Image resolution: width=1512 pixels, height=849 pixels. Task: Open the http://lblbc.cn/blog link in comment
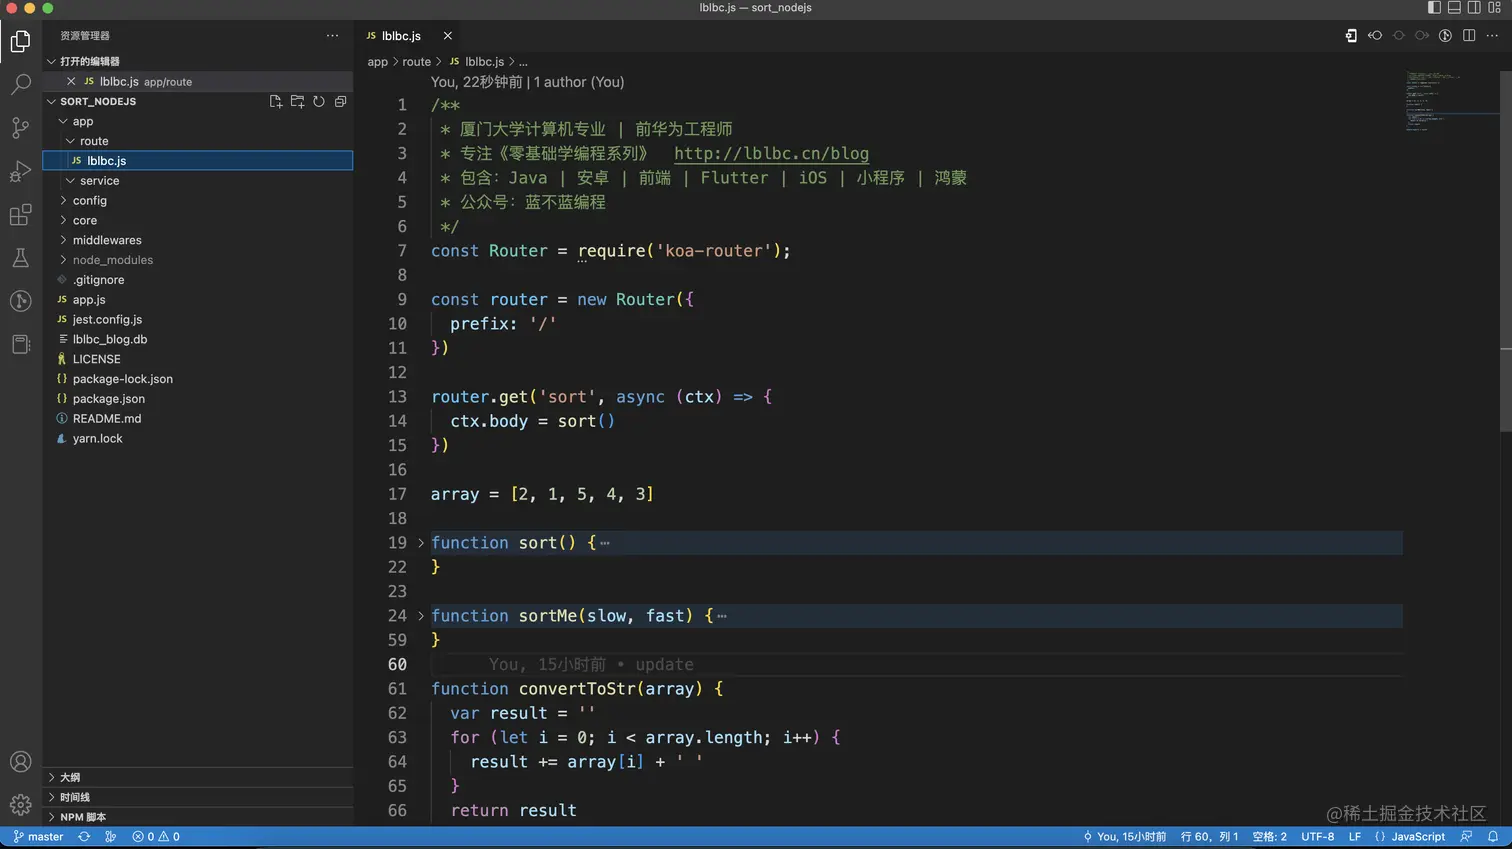coord(771,154)
